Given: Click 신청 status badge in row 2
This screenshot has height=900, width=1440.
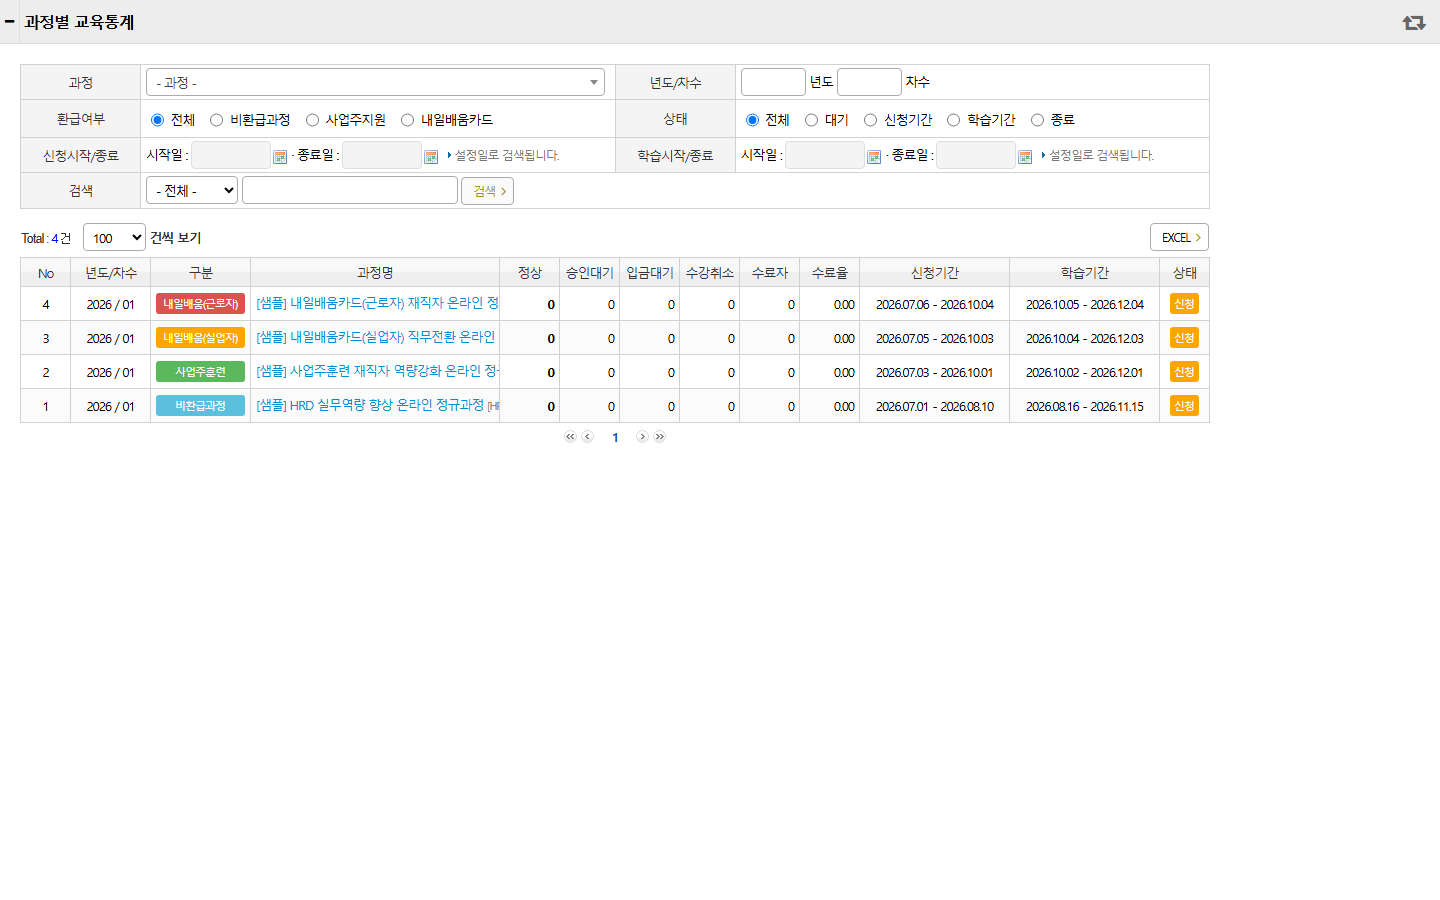Looking at the screenshot, I should coord(1184,372).
